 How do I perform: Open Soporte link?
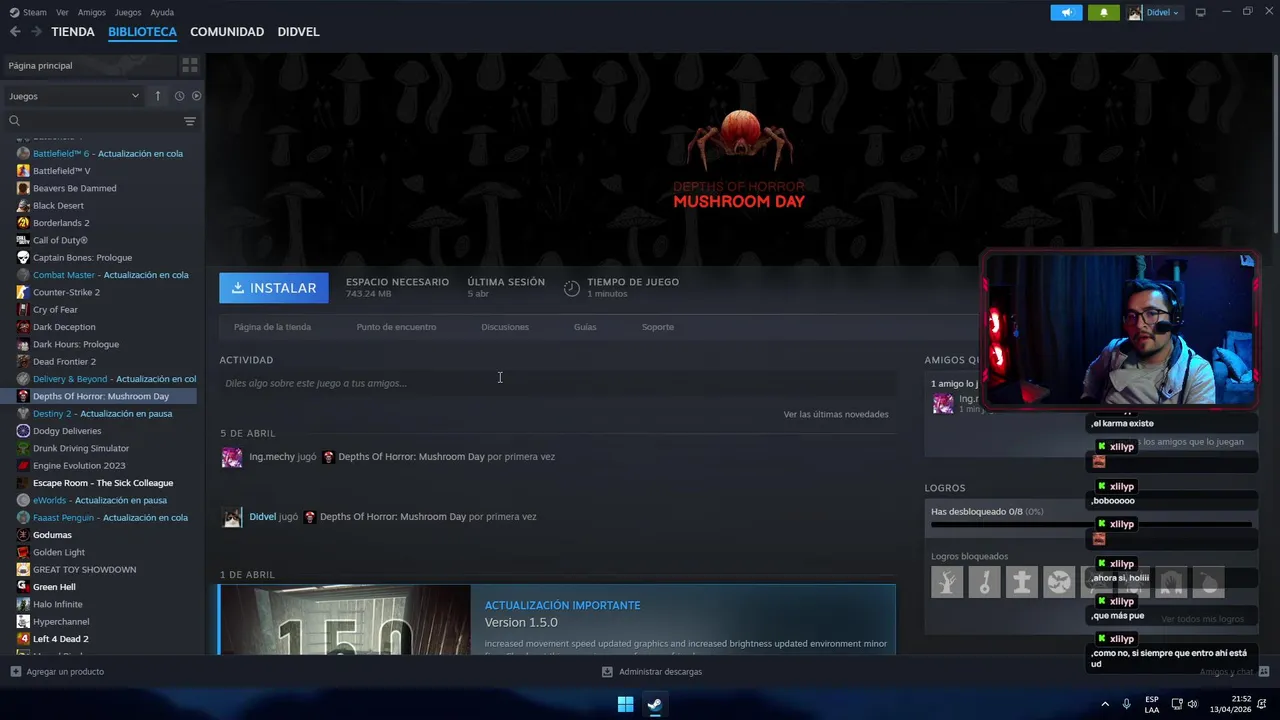tap(658, 327)
